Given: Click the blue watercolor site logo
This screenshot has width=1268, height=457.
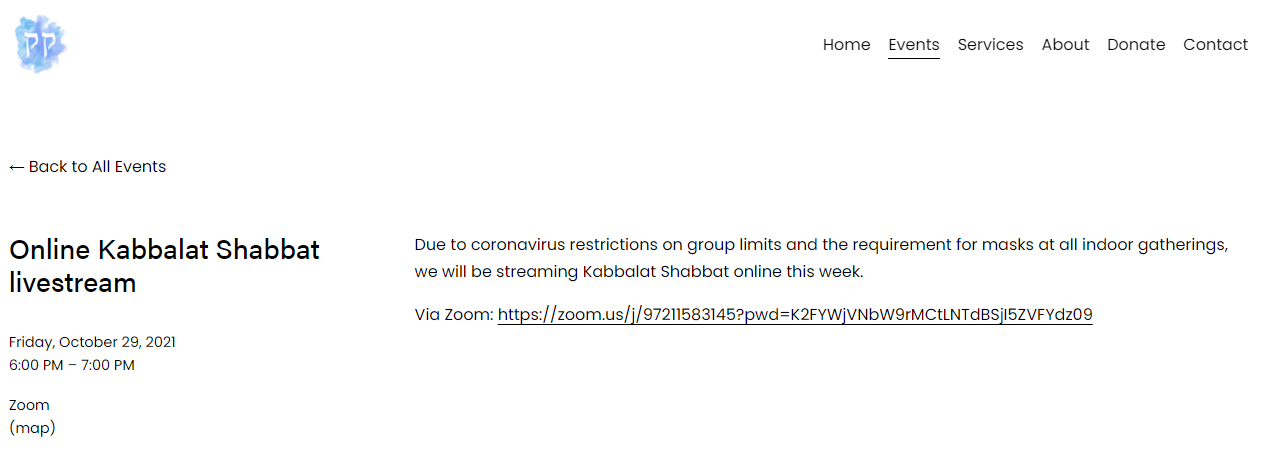Looking at the screenshot, I should tap(40, 45).
